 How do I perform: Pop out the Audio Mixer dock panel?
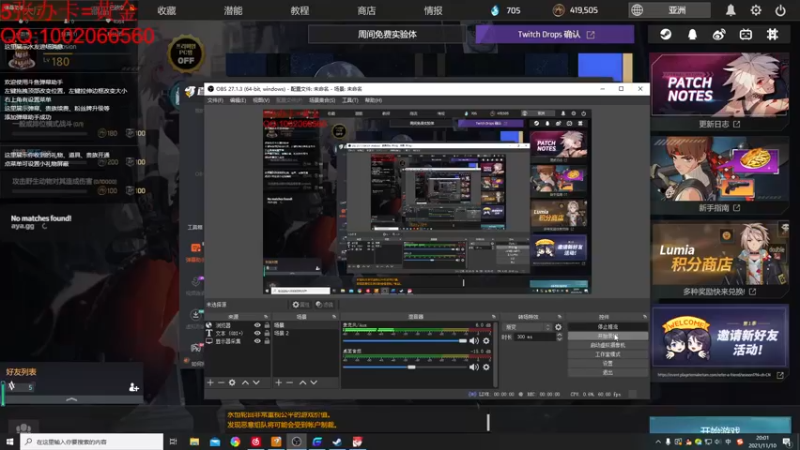pos(493,317)
